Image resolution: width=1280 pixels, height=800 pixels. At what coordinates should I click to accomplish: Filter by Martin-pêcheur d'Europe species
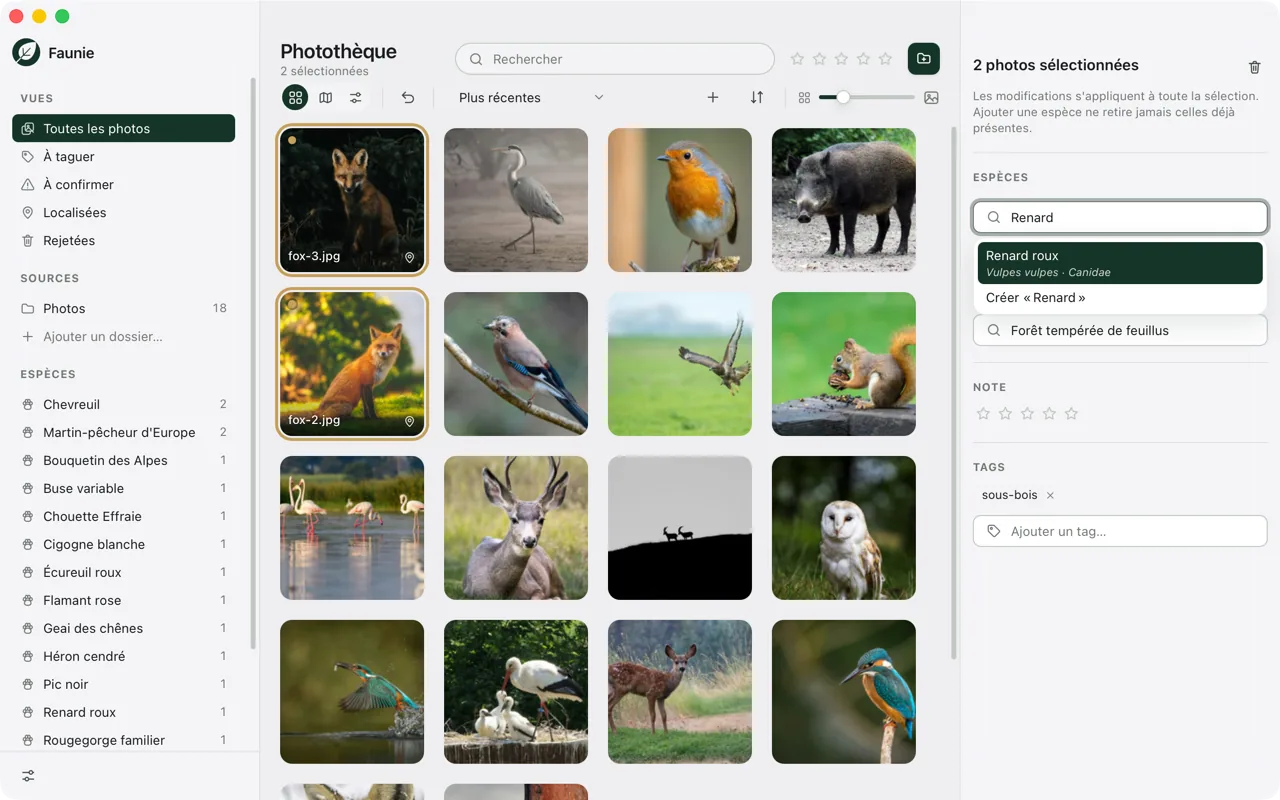coord(124,433)
